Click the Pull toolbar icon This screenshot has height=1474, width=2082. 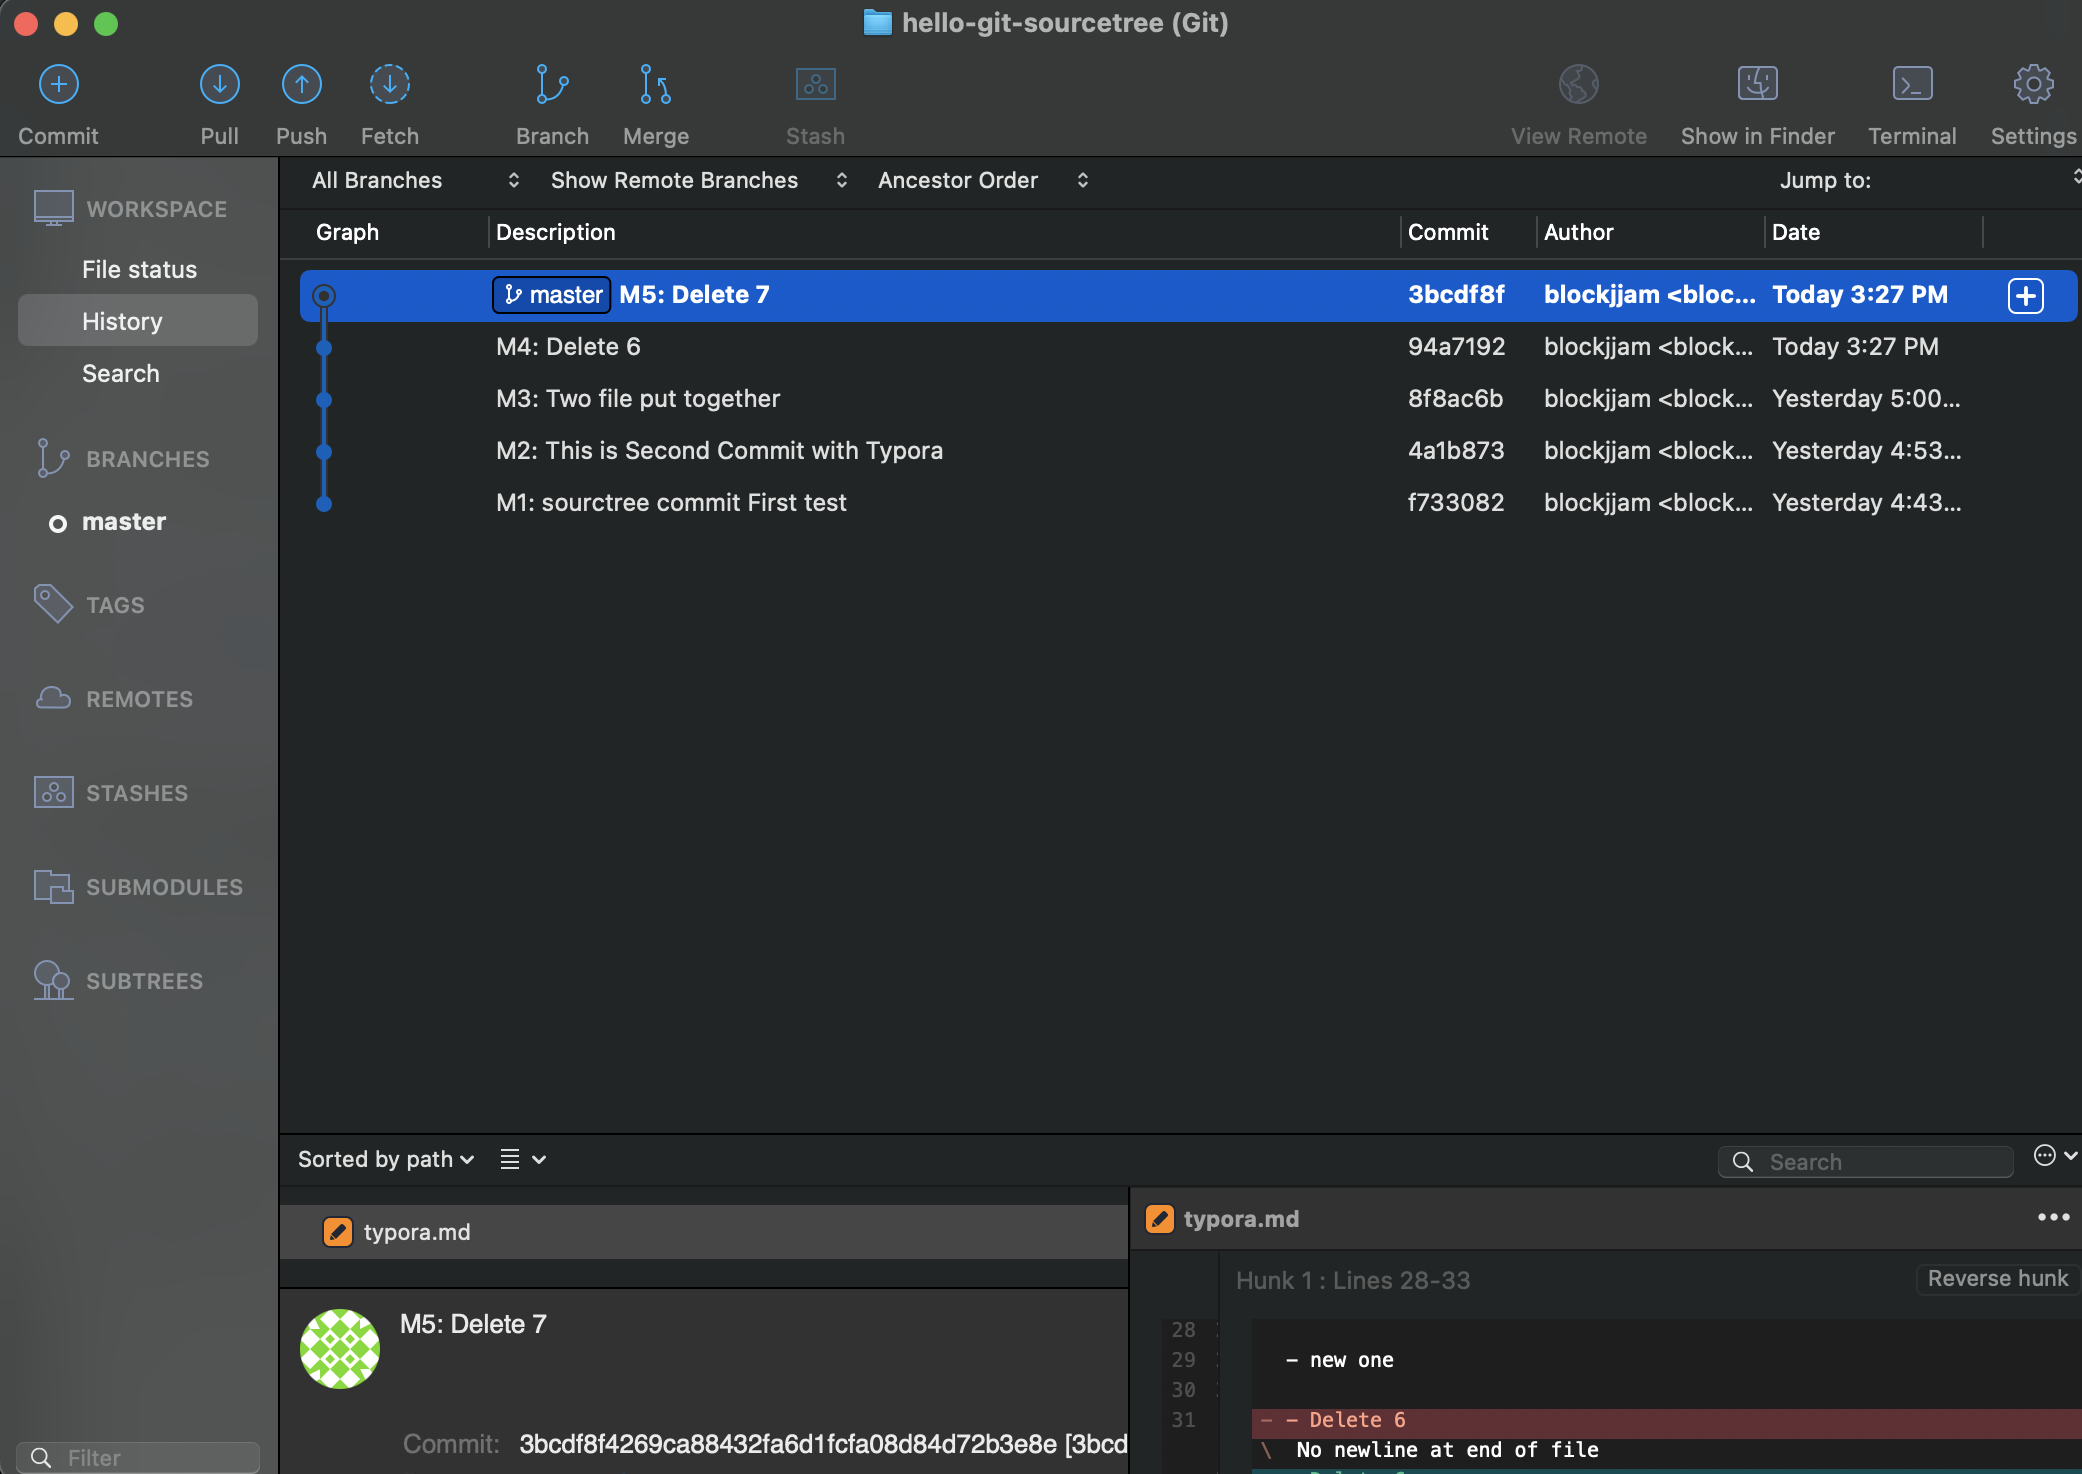(x=219, y=85)
